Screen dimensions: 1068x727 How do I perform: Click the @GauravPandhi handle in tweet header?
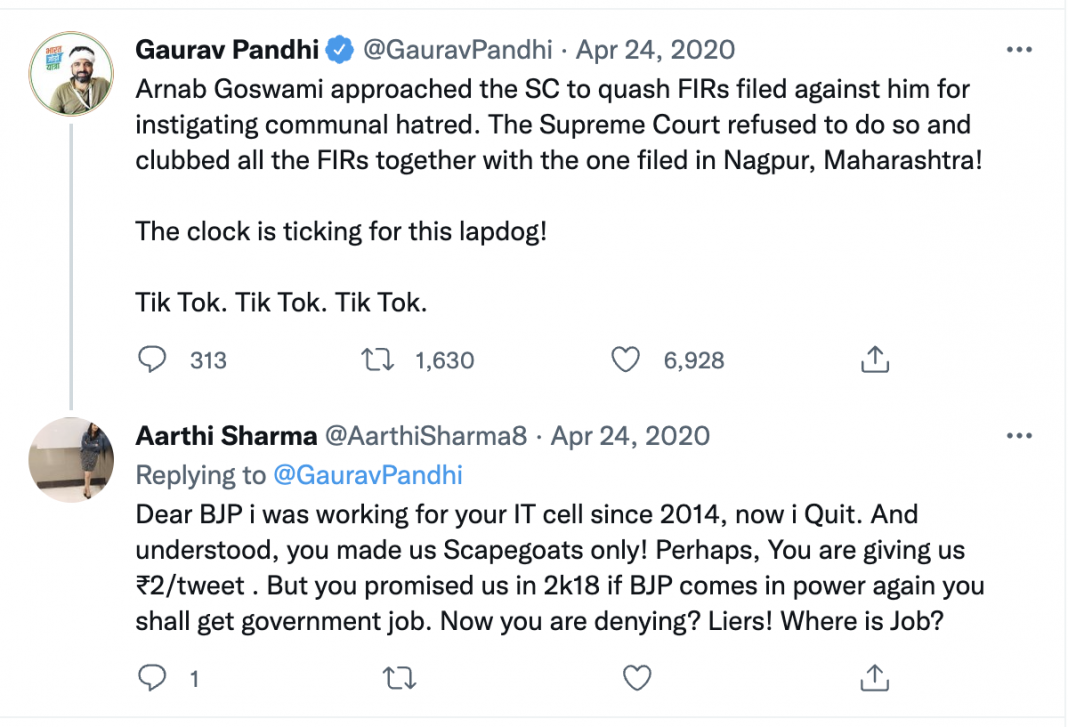pyautogui.click(x=457, y=49)
